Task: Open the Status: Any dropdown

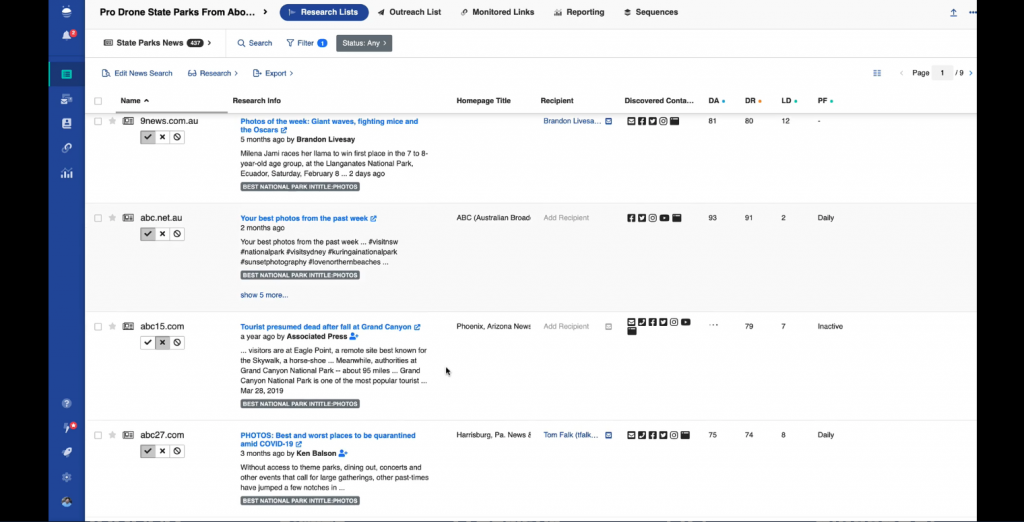Action: 364,43
